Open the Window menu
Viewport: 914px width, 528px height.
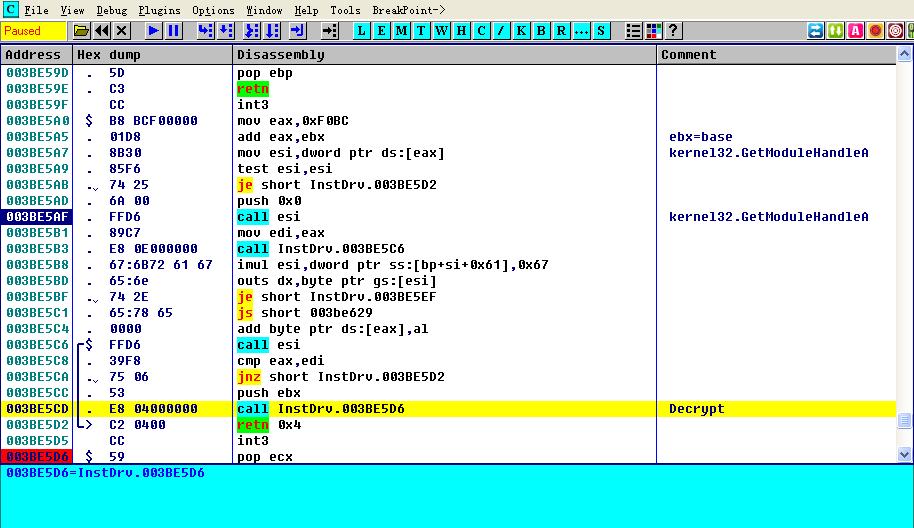[264, 10]
